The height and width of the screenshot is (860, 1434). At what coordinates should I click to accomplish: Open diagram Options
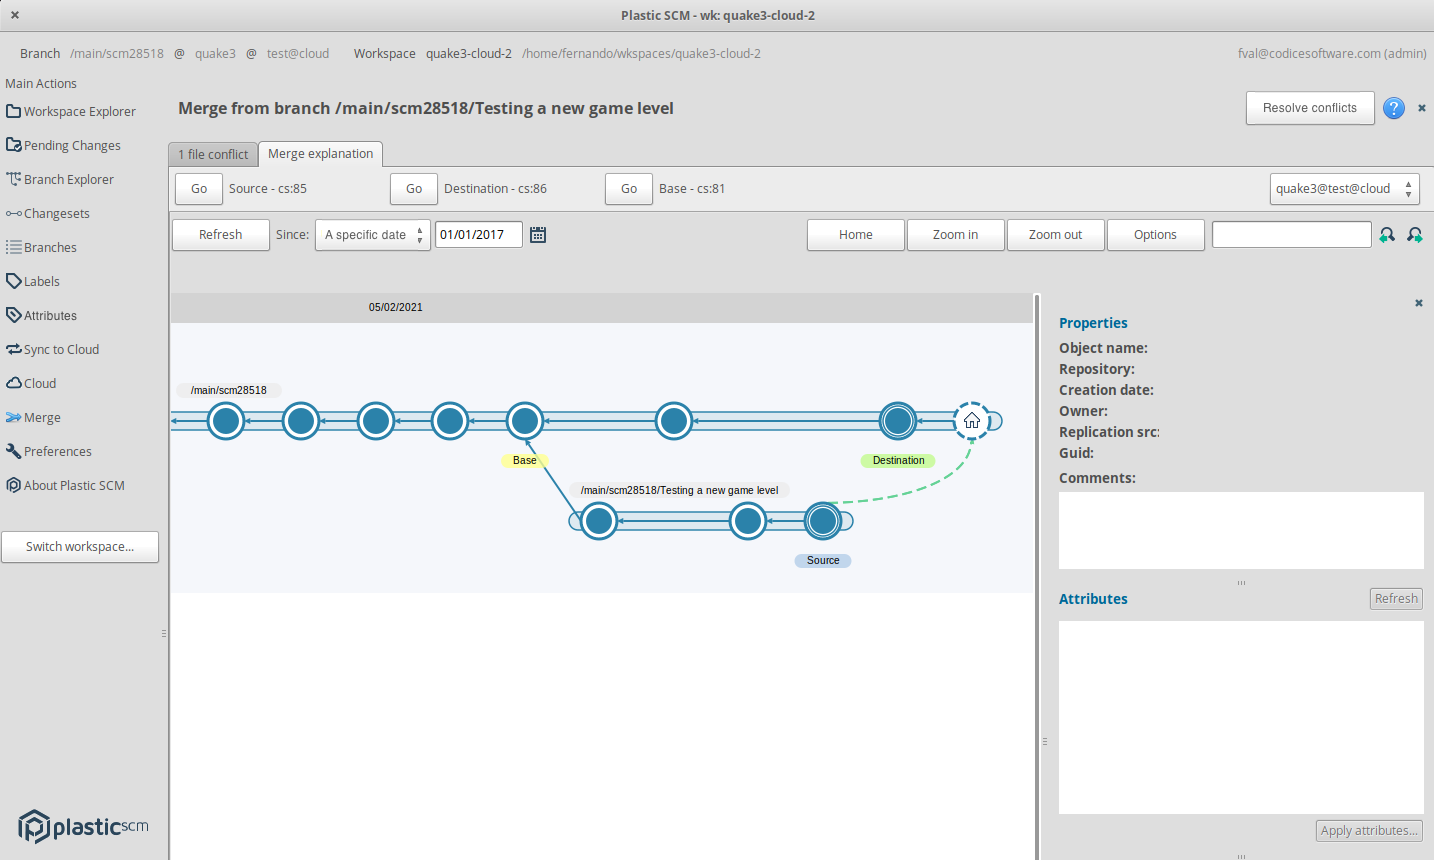point(1156,235)
